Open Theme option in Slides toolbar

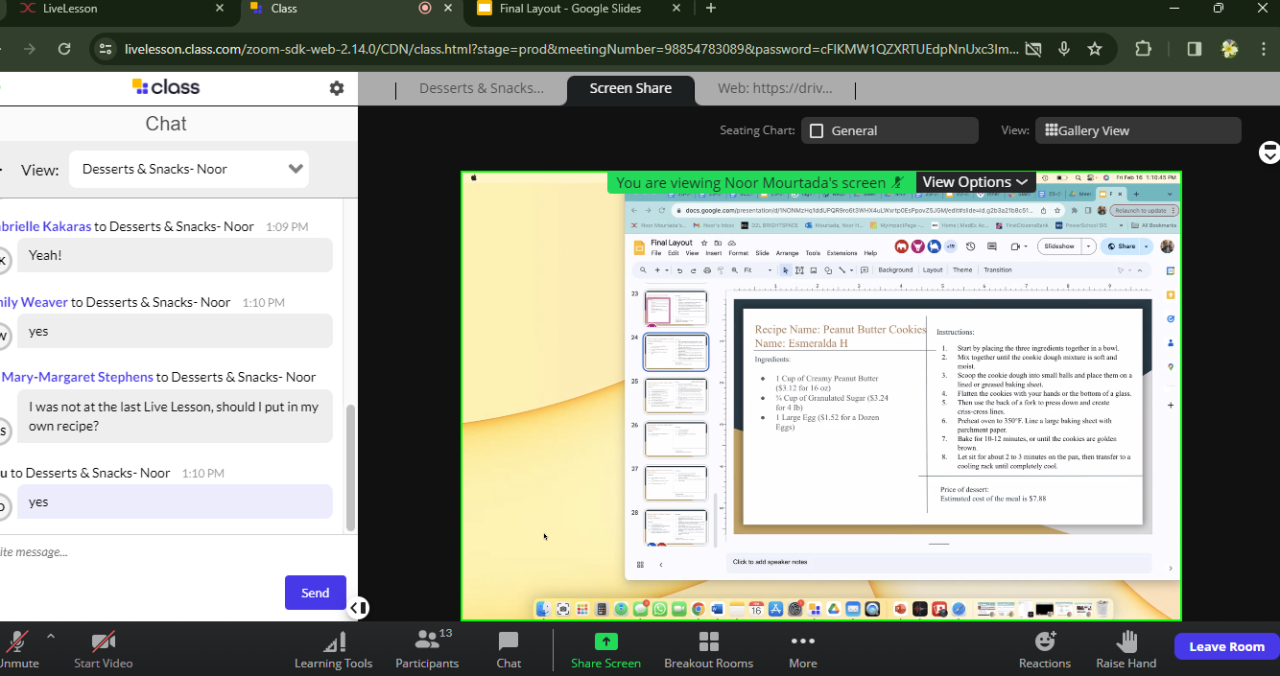[x=962, y=270]
